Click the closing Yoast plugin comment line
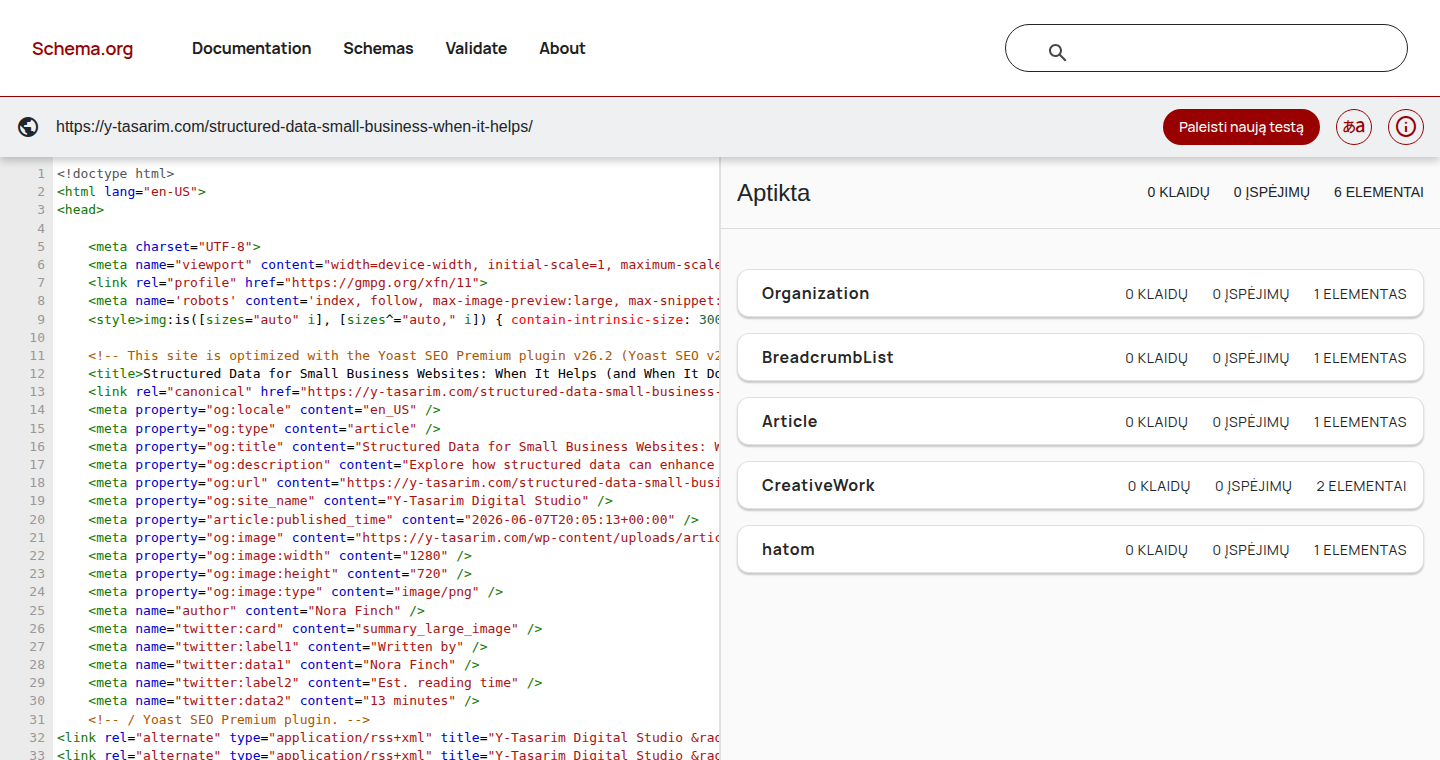The width and height of the screenshot is (1440, 760). (x=229, y=720)
